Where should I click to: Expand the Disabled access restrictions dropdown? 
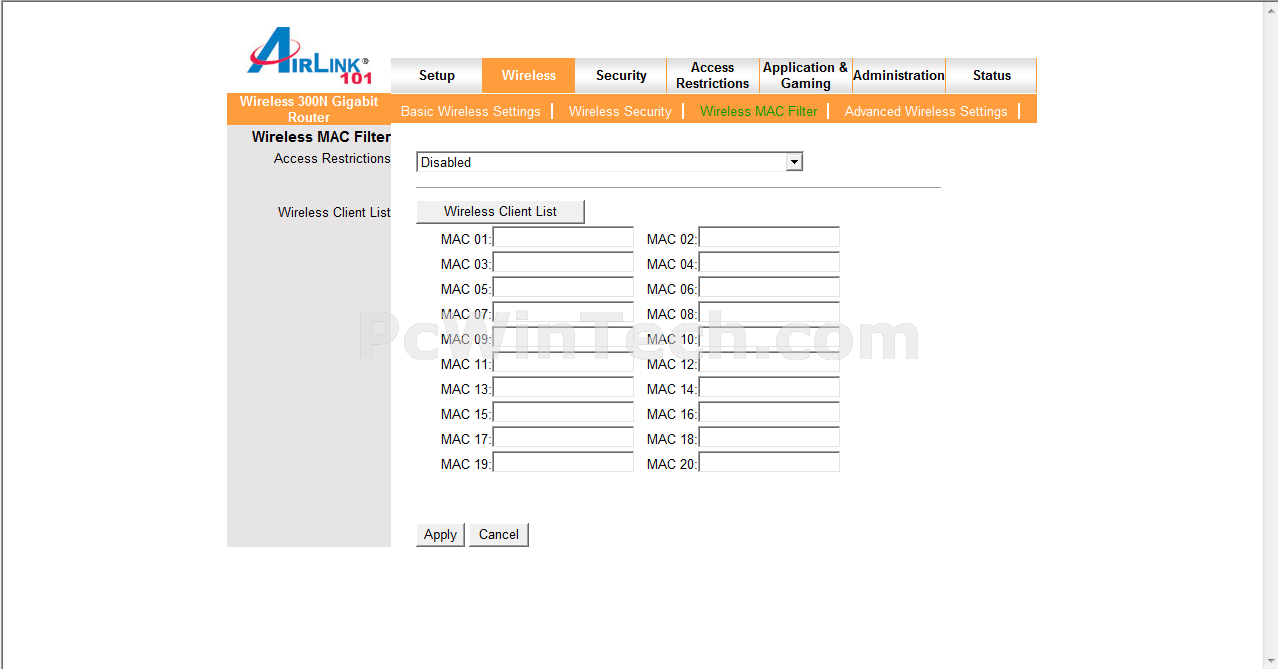(610, 162)
